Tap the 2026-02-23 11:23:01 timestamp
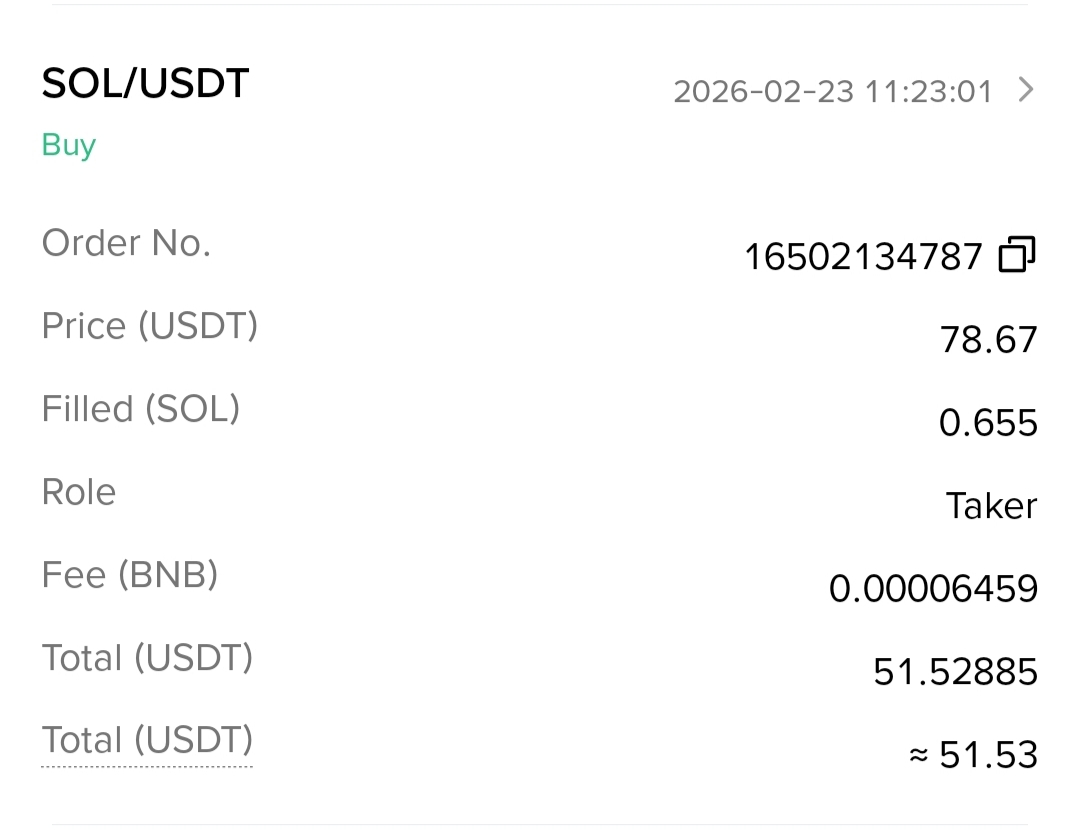 [832, 92]
